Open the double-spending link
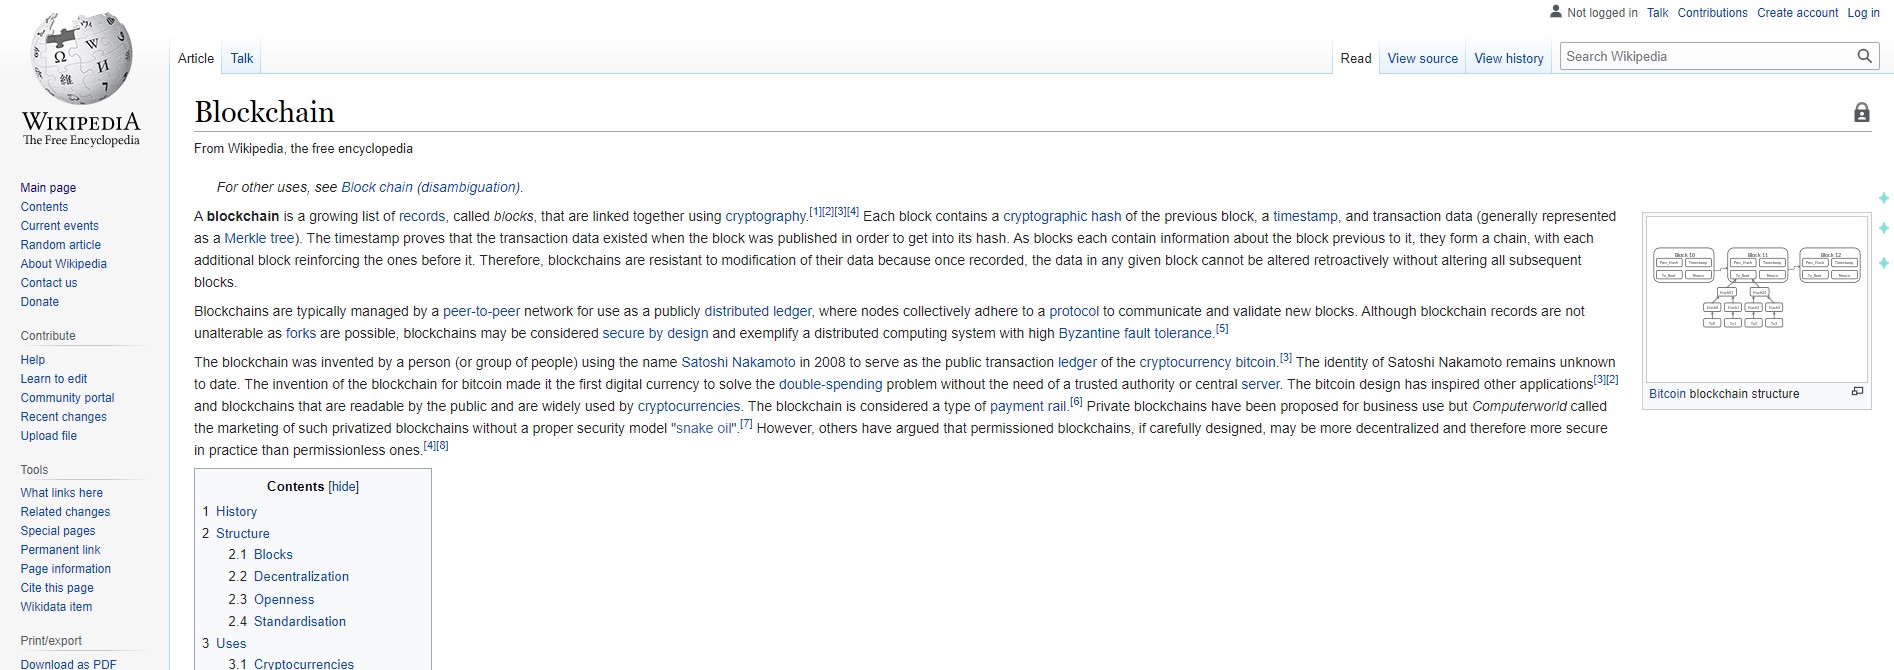This screenshot has height=670, width=1894. (830, 384)
